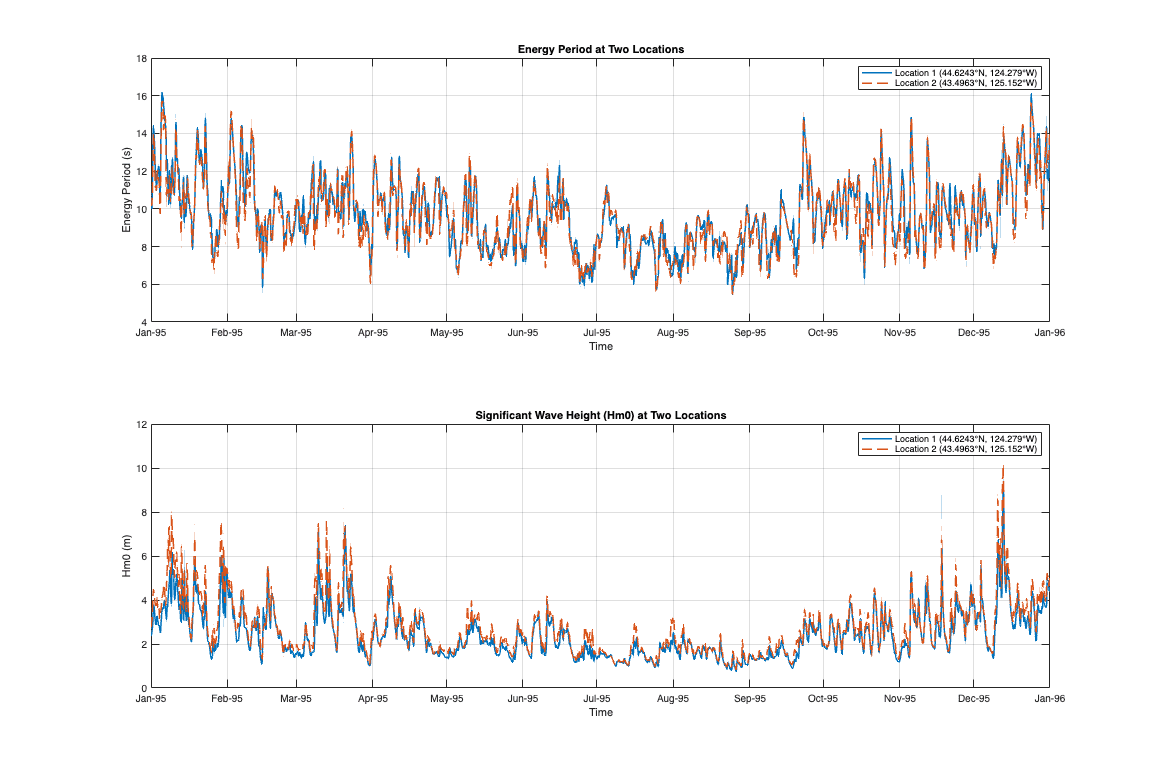Click 'Sep-95' tick on Energy Period plot

tap(750, 333)
